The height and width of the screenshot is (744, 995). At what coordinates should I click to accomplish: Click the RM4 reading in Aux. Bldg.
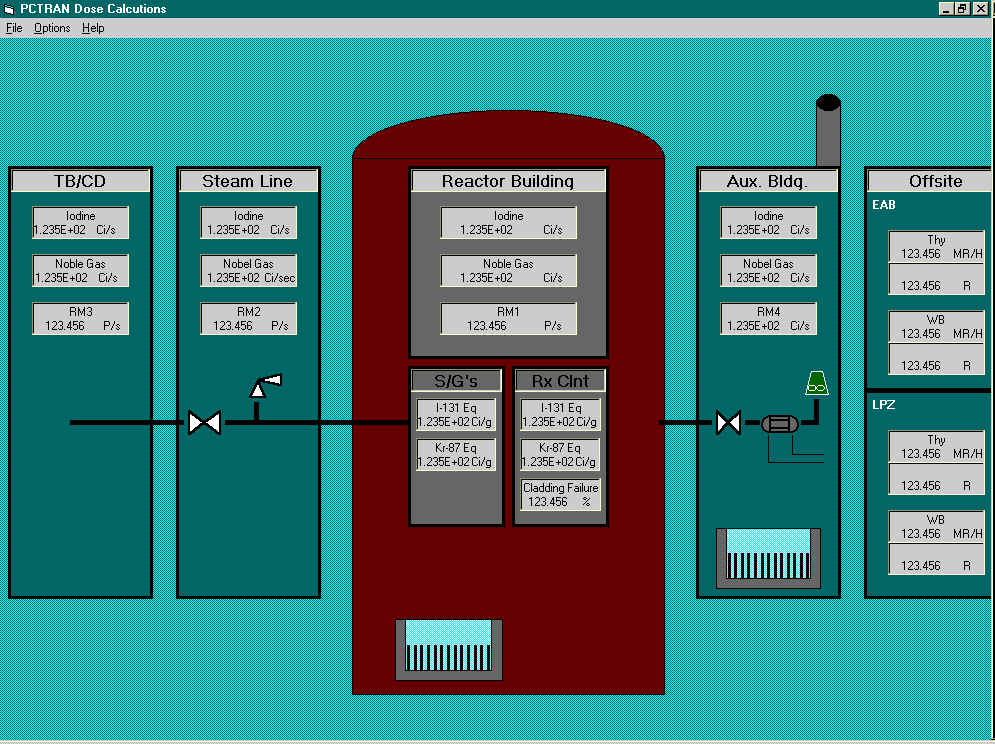(768, 319)
